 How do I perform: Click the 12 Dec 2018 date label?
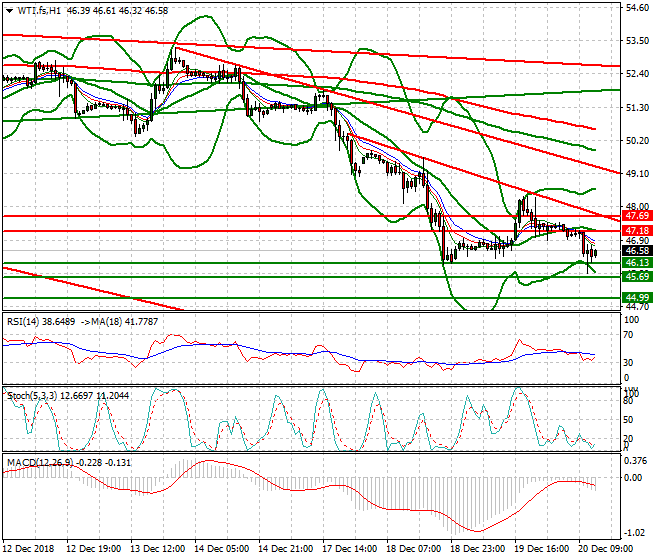[29, 549]
